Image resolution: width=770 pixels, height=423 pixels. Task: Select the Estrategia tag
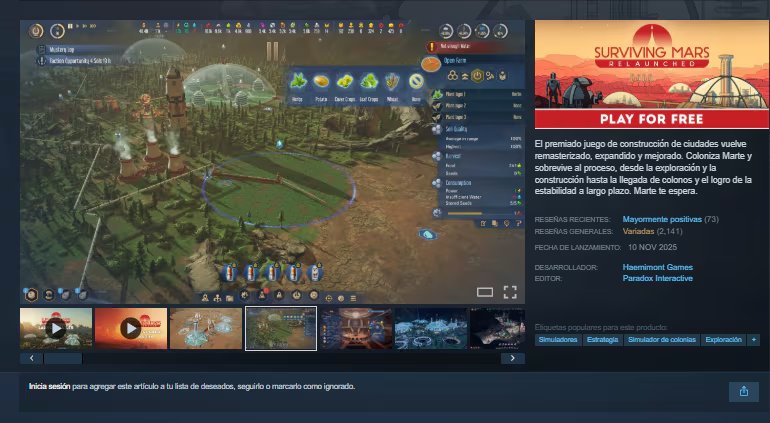pyautogui.click(x=603, y=339)
